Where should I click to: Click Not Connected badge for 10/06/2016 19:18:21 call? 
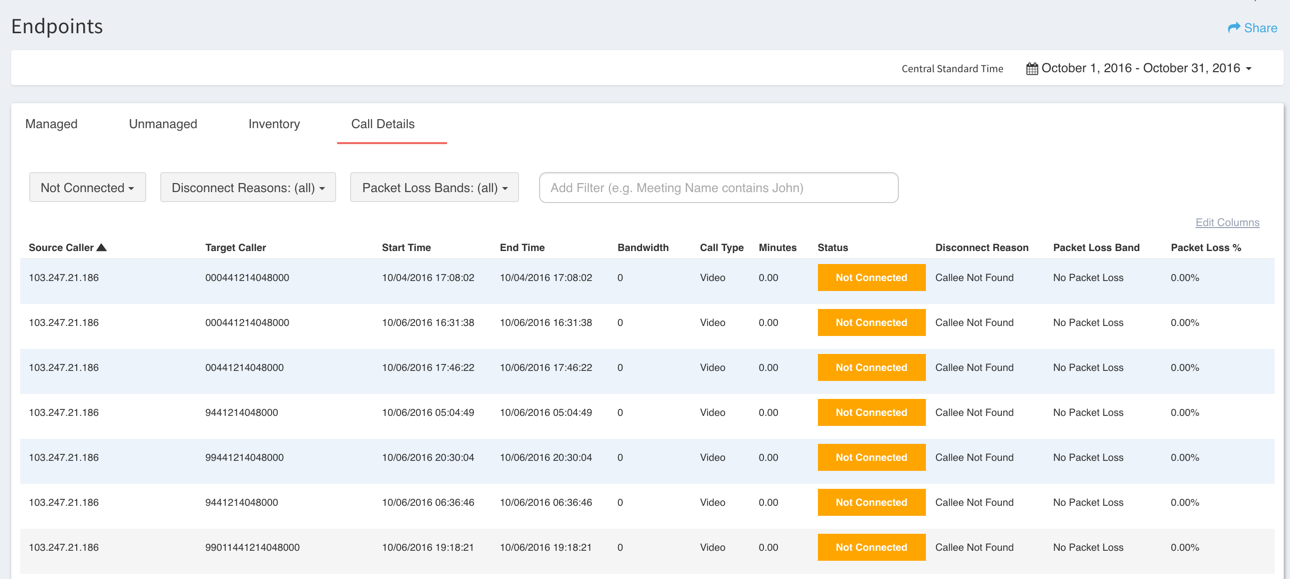click(x=872, y=548)
